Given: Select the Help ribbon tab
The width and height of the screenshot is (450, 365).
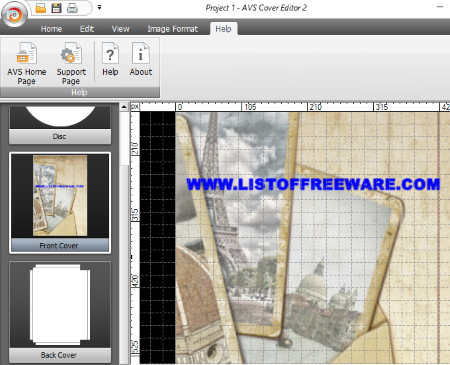Looking at the screenshot, I should 223,29.
